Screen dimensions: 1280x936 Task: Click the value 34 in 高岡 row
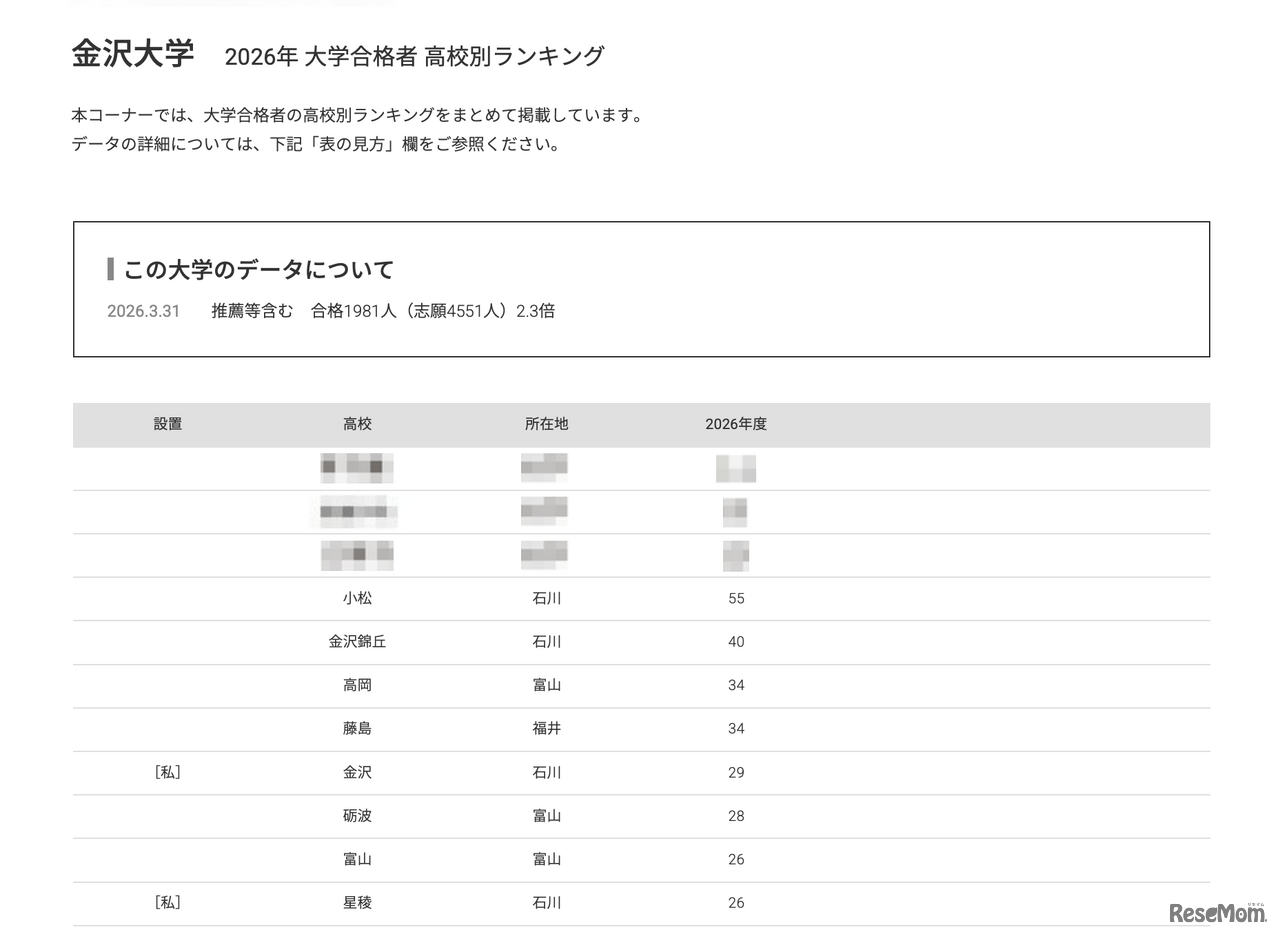click(x=736, y=686)
